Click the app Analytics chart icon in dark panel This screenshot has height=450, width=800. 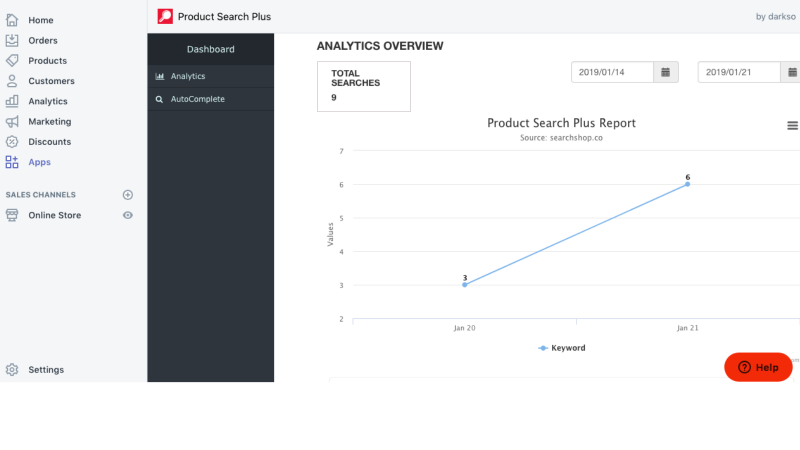[x=160, y=76]
